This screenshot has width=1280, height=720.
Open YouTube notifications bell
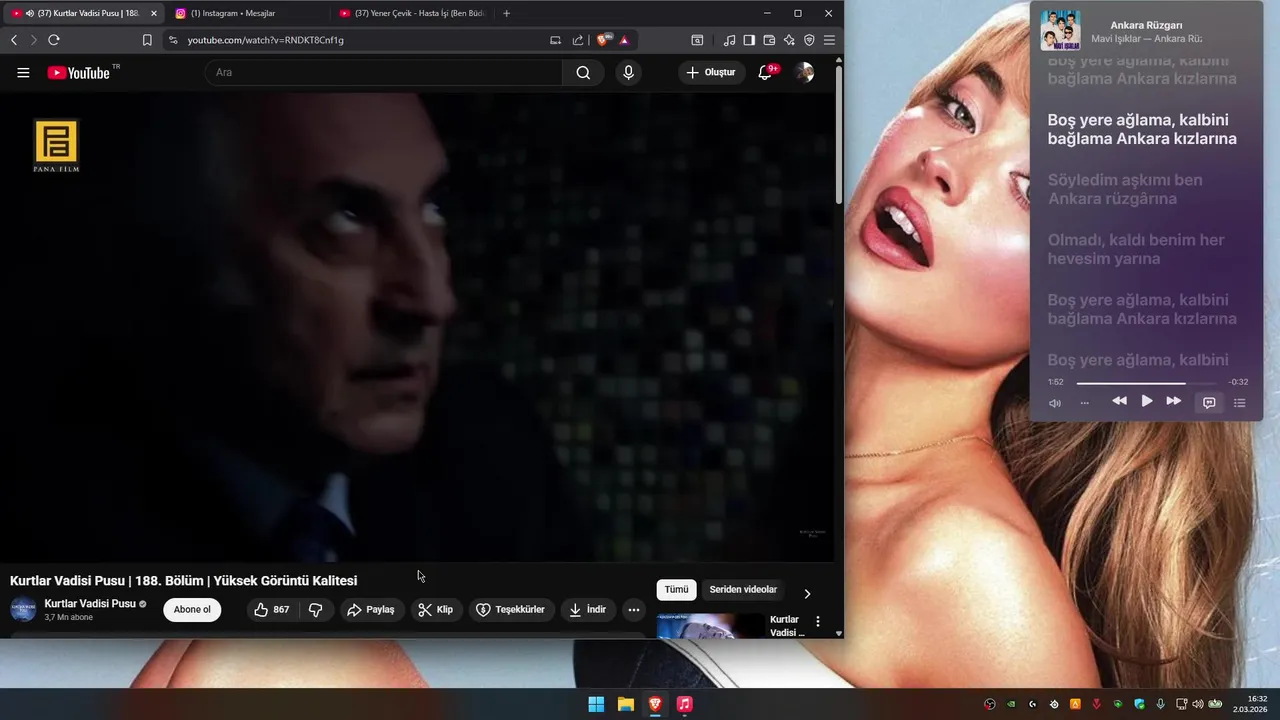point(765,72)
